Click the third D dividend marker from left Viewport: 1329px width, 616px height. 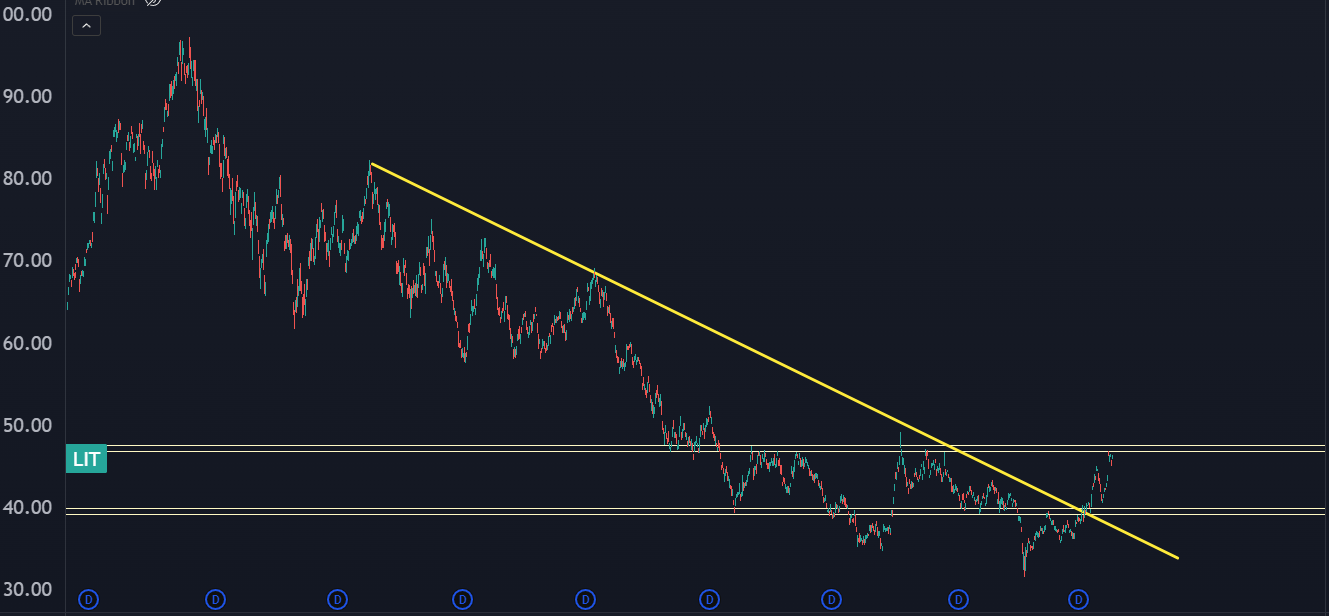pyautogui.click(x=338, y=600)
